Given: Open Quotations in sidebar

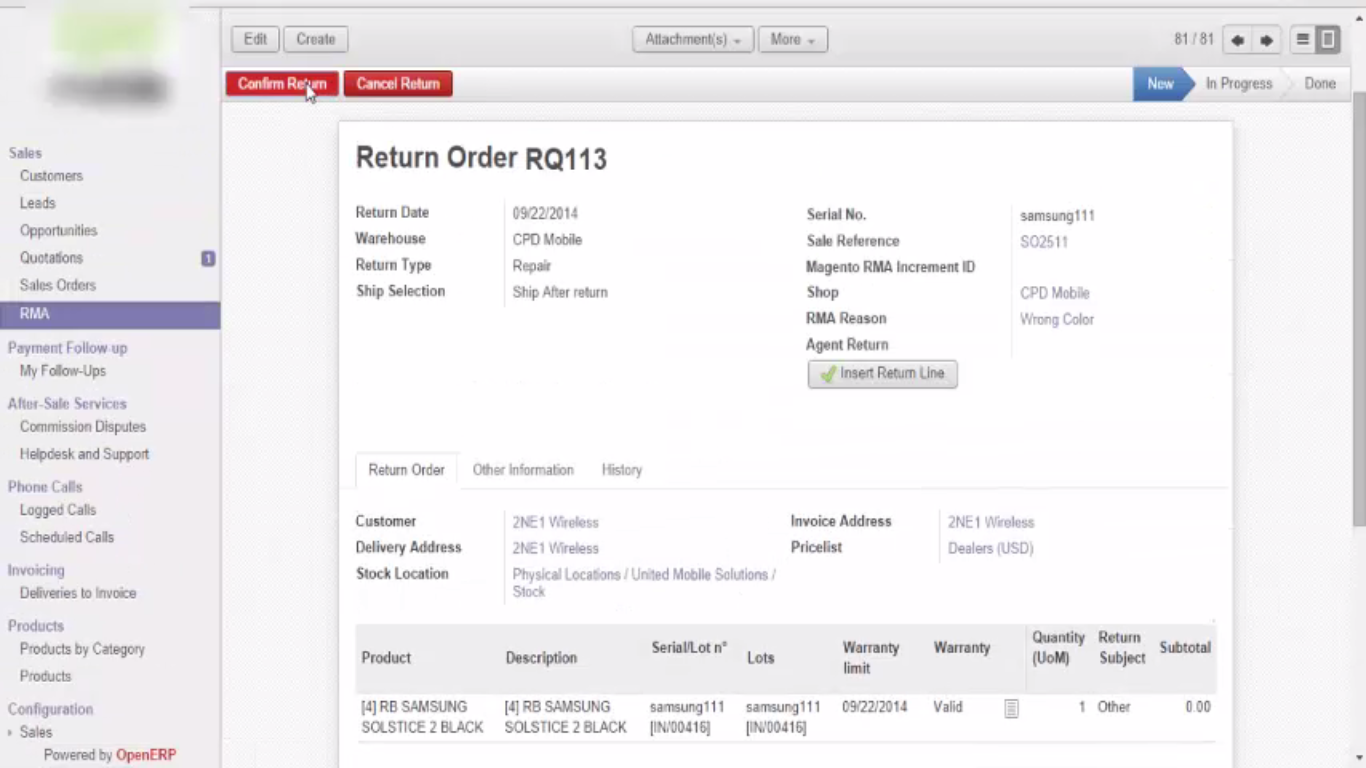Looking at the screenshot, I should coord(51,258).
